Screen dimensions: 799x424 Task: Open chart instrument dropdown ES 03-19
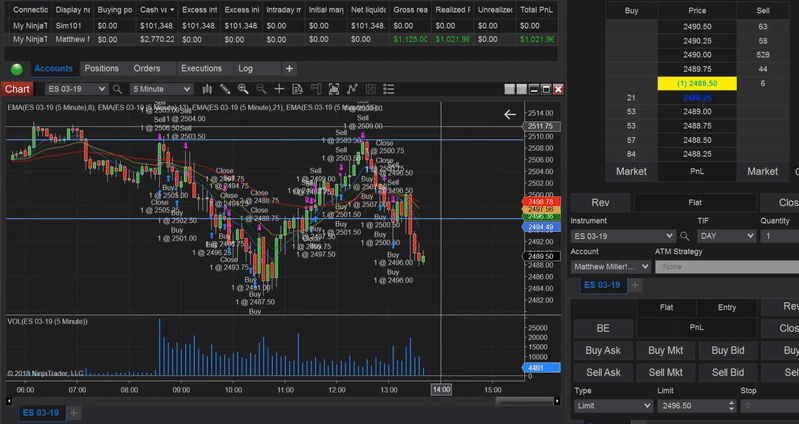pyautogui.click(x=76, y=89)
